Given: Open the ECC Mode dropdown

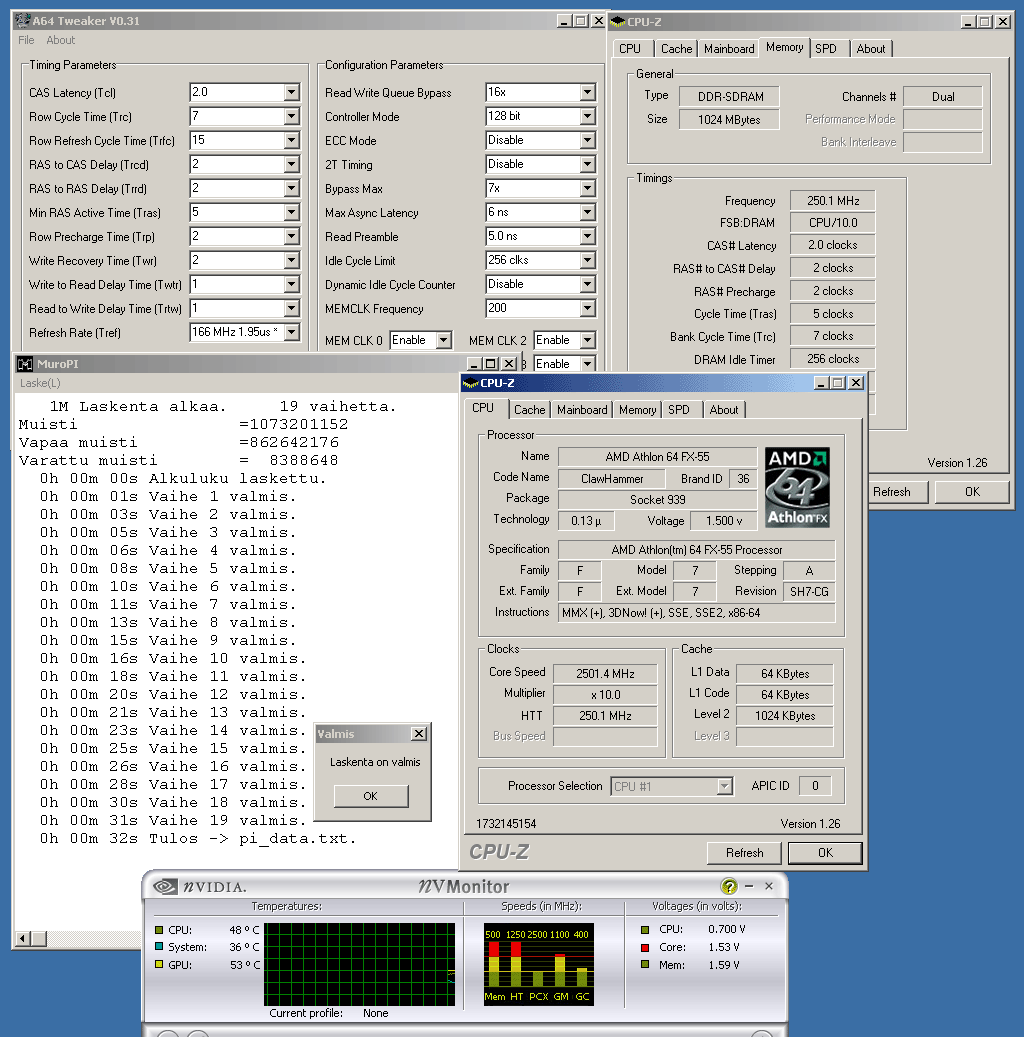Looking at the screenshot, I should coord(587,141).
